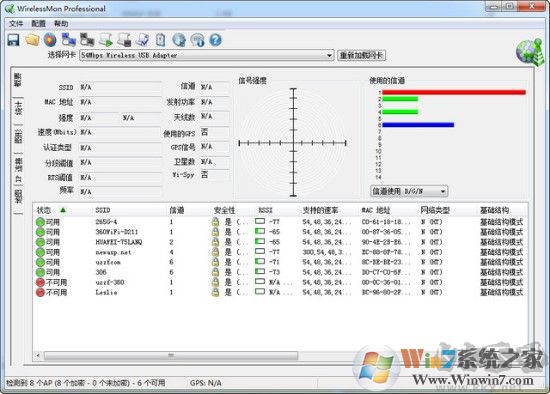Click the green channel 4 usage bar
This screenshot has width=550, height=394.
click(x=400, y=112)
